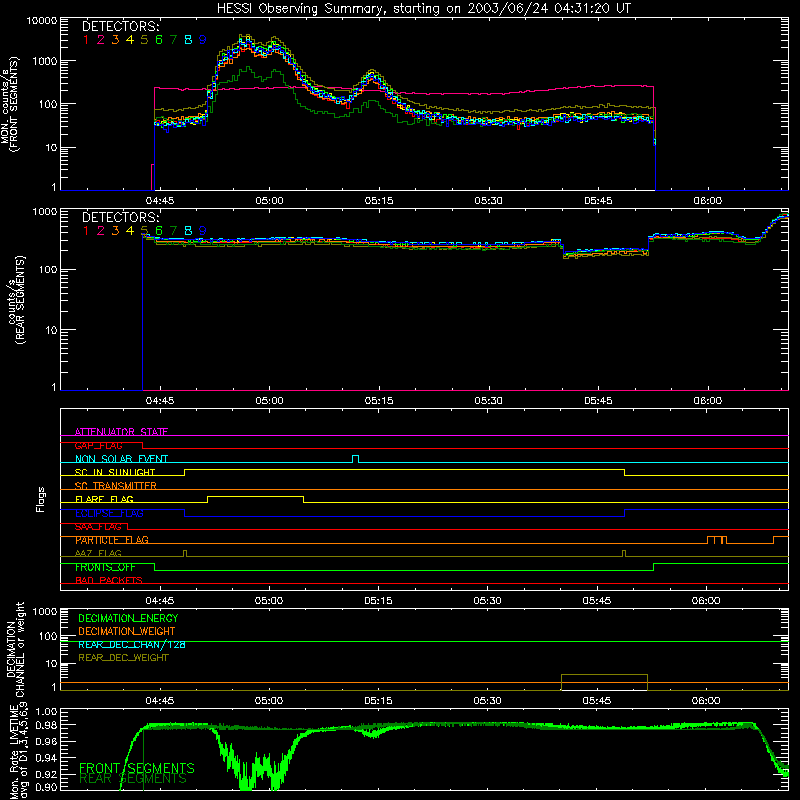800x800 pixels.
Task: Click the raised FLARE_FLAG segment before 05:00
Action: pos(255,496)
